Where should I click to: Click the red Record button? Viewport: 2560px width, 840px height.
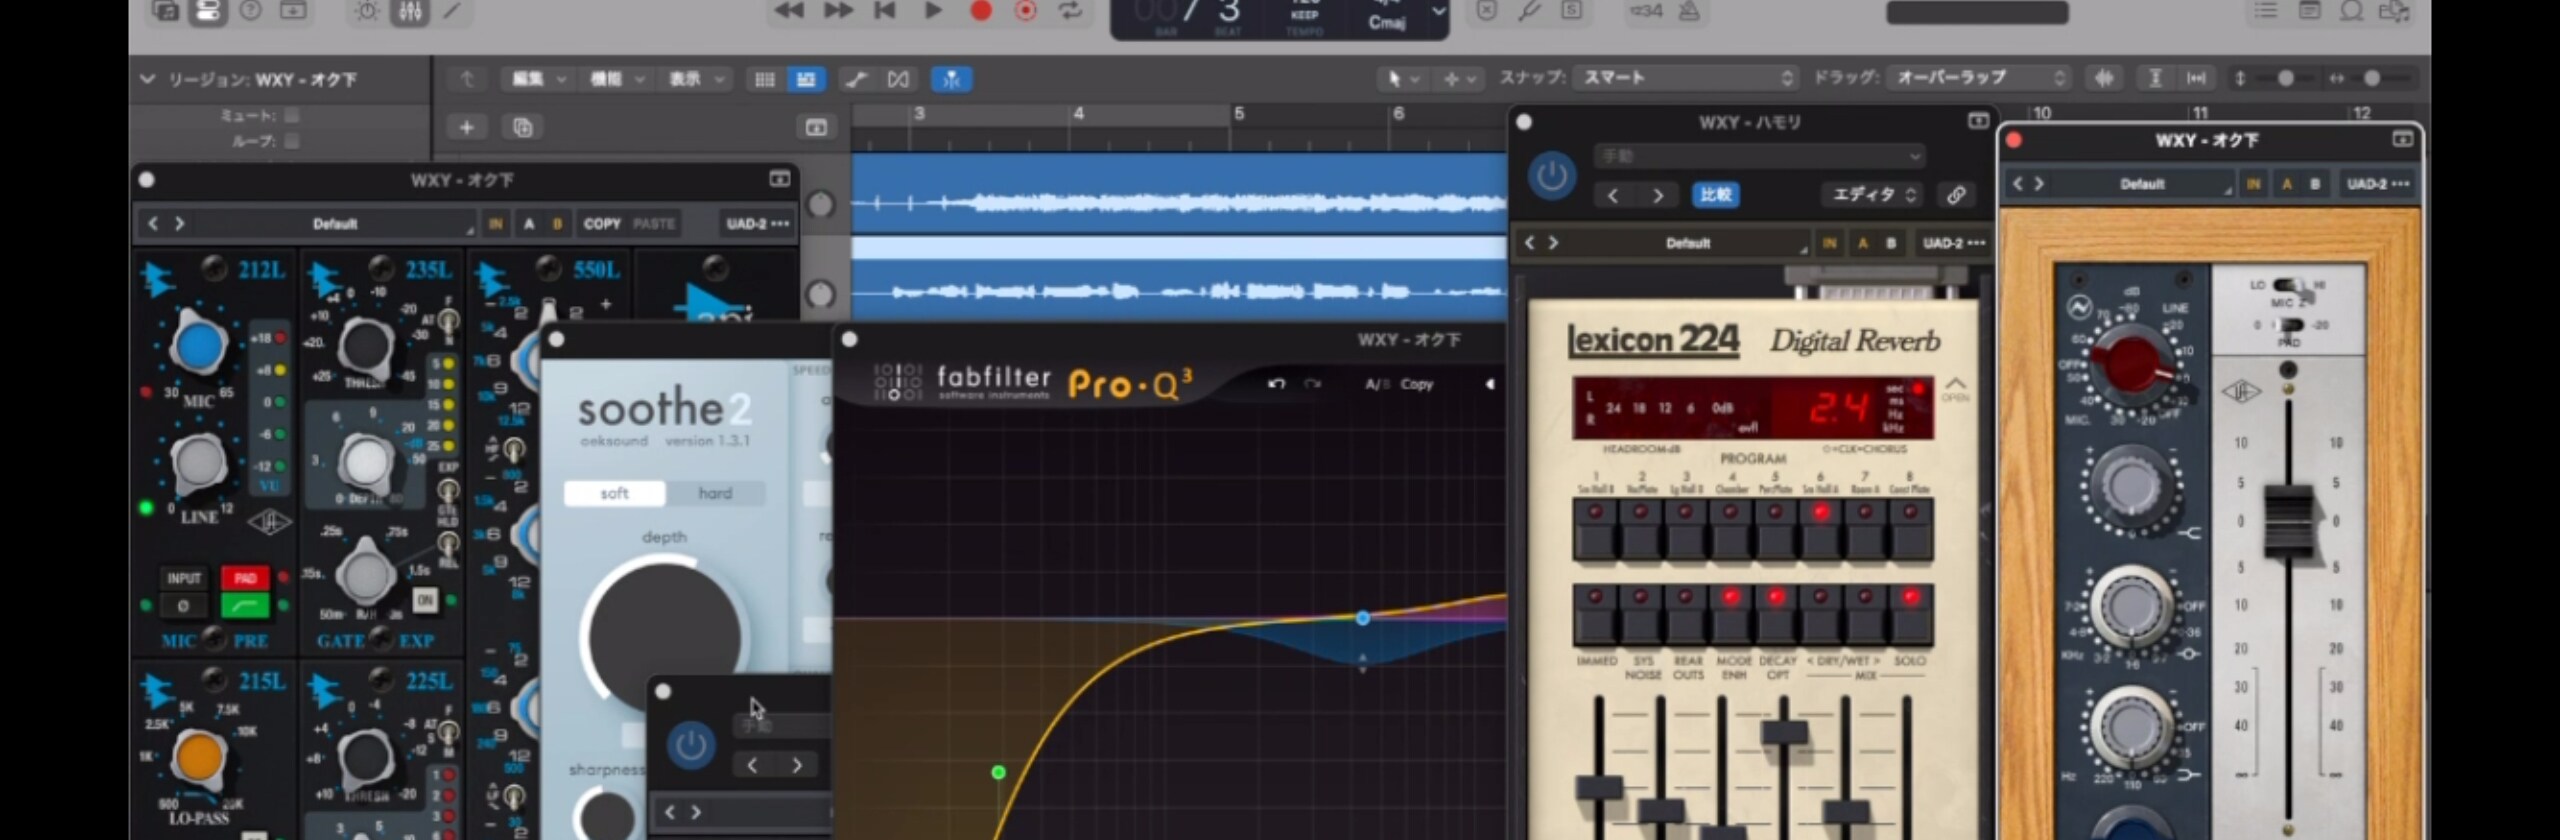[x=981, y=11]
